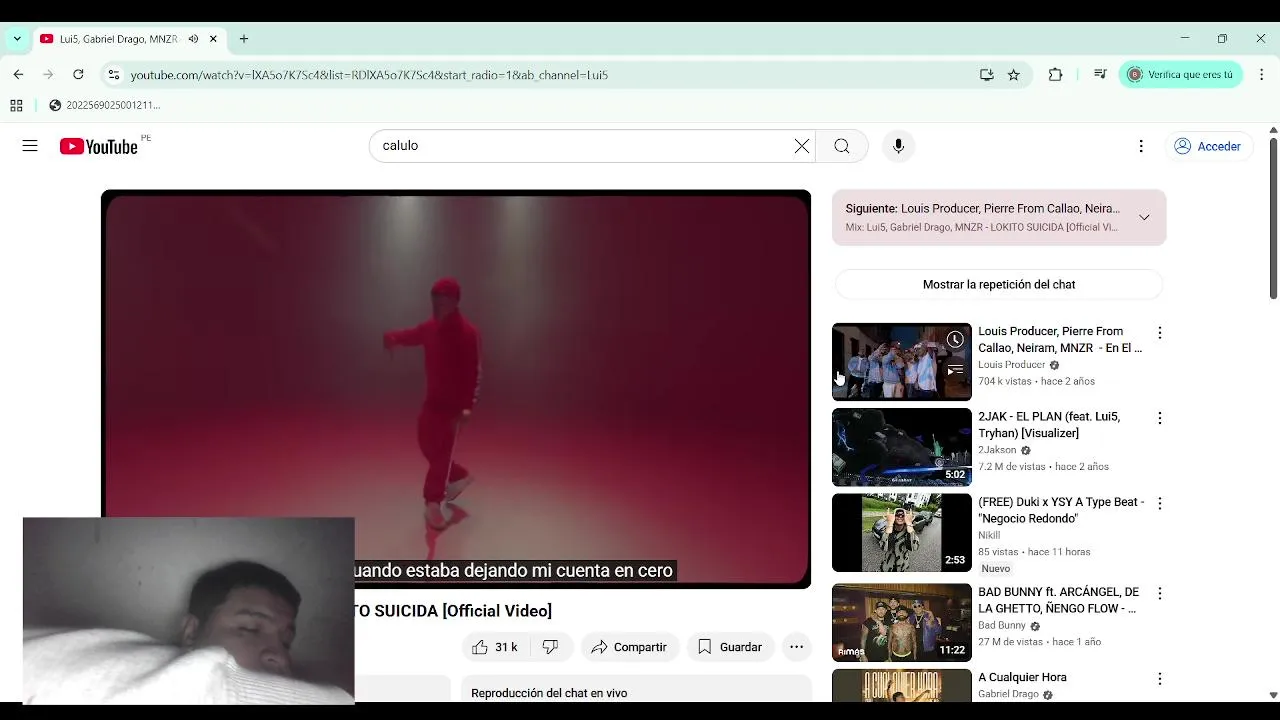Show the chat replay

pyautogui.click(x=999, y=285)
